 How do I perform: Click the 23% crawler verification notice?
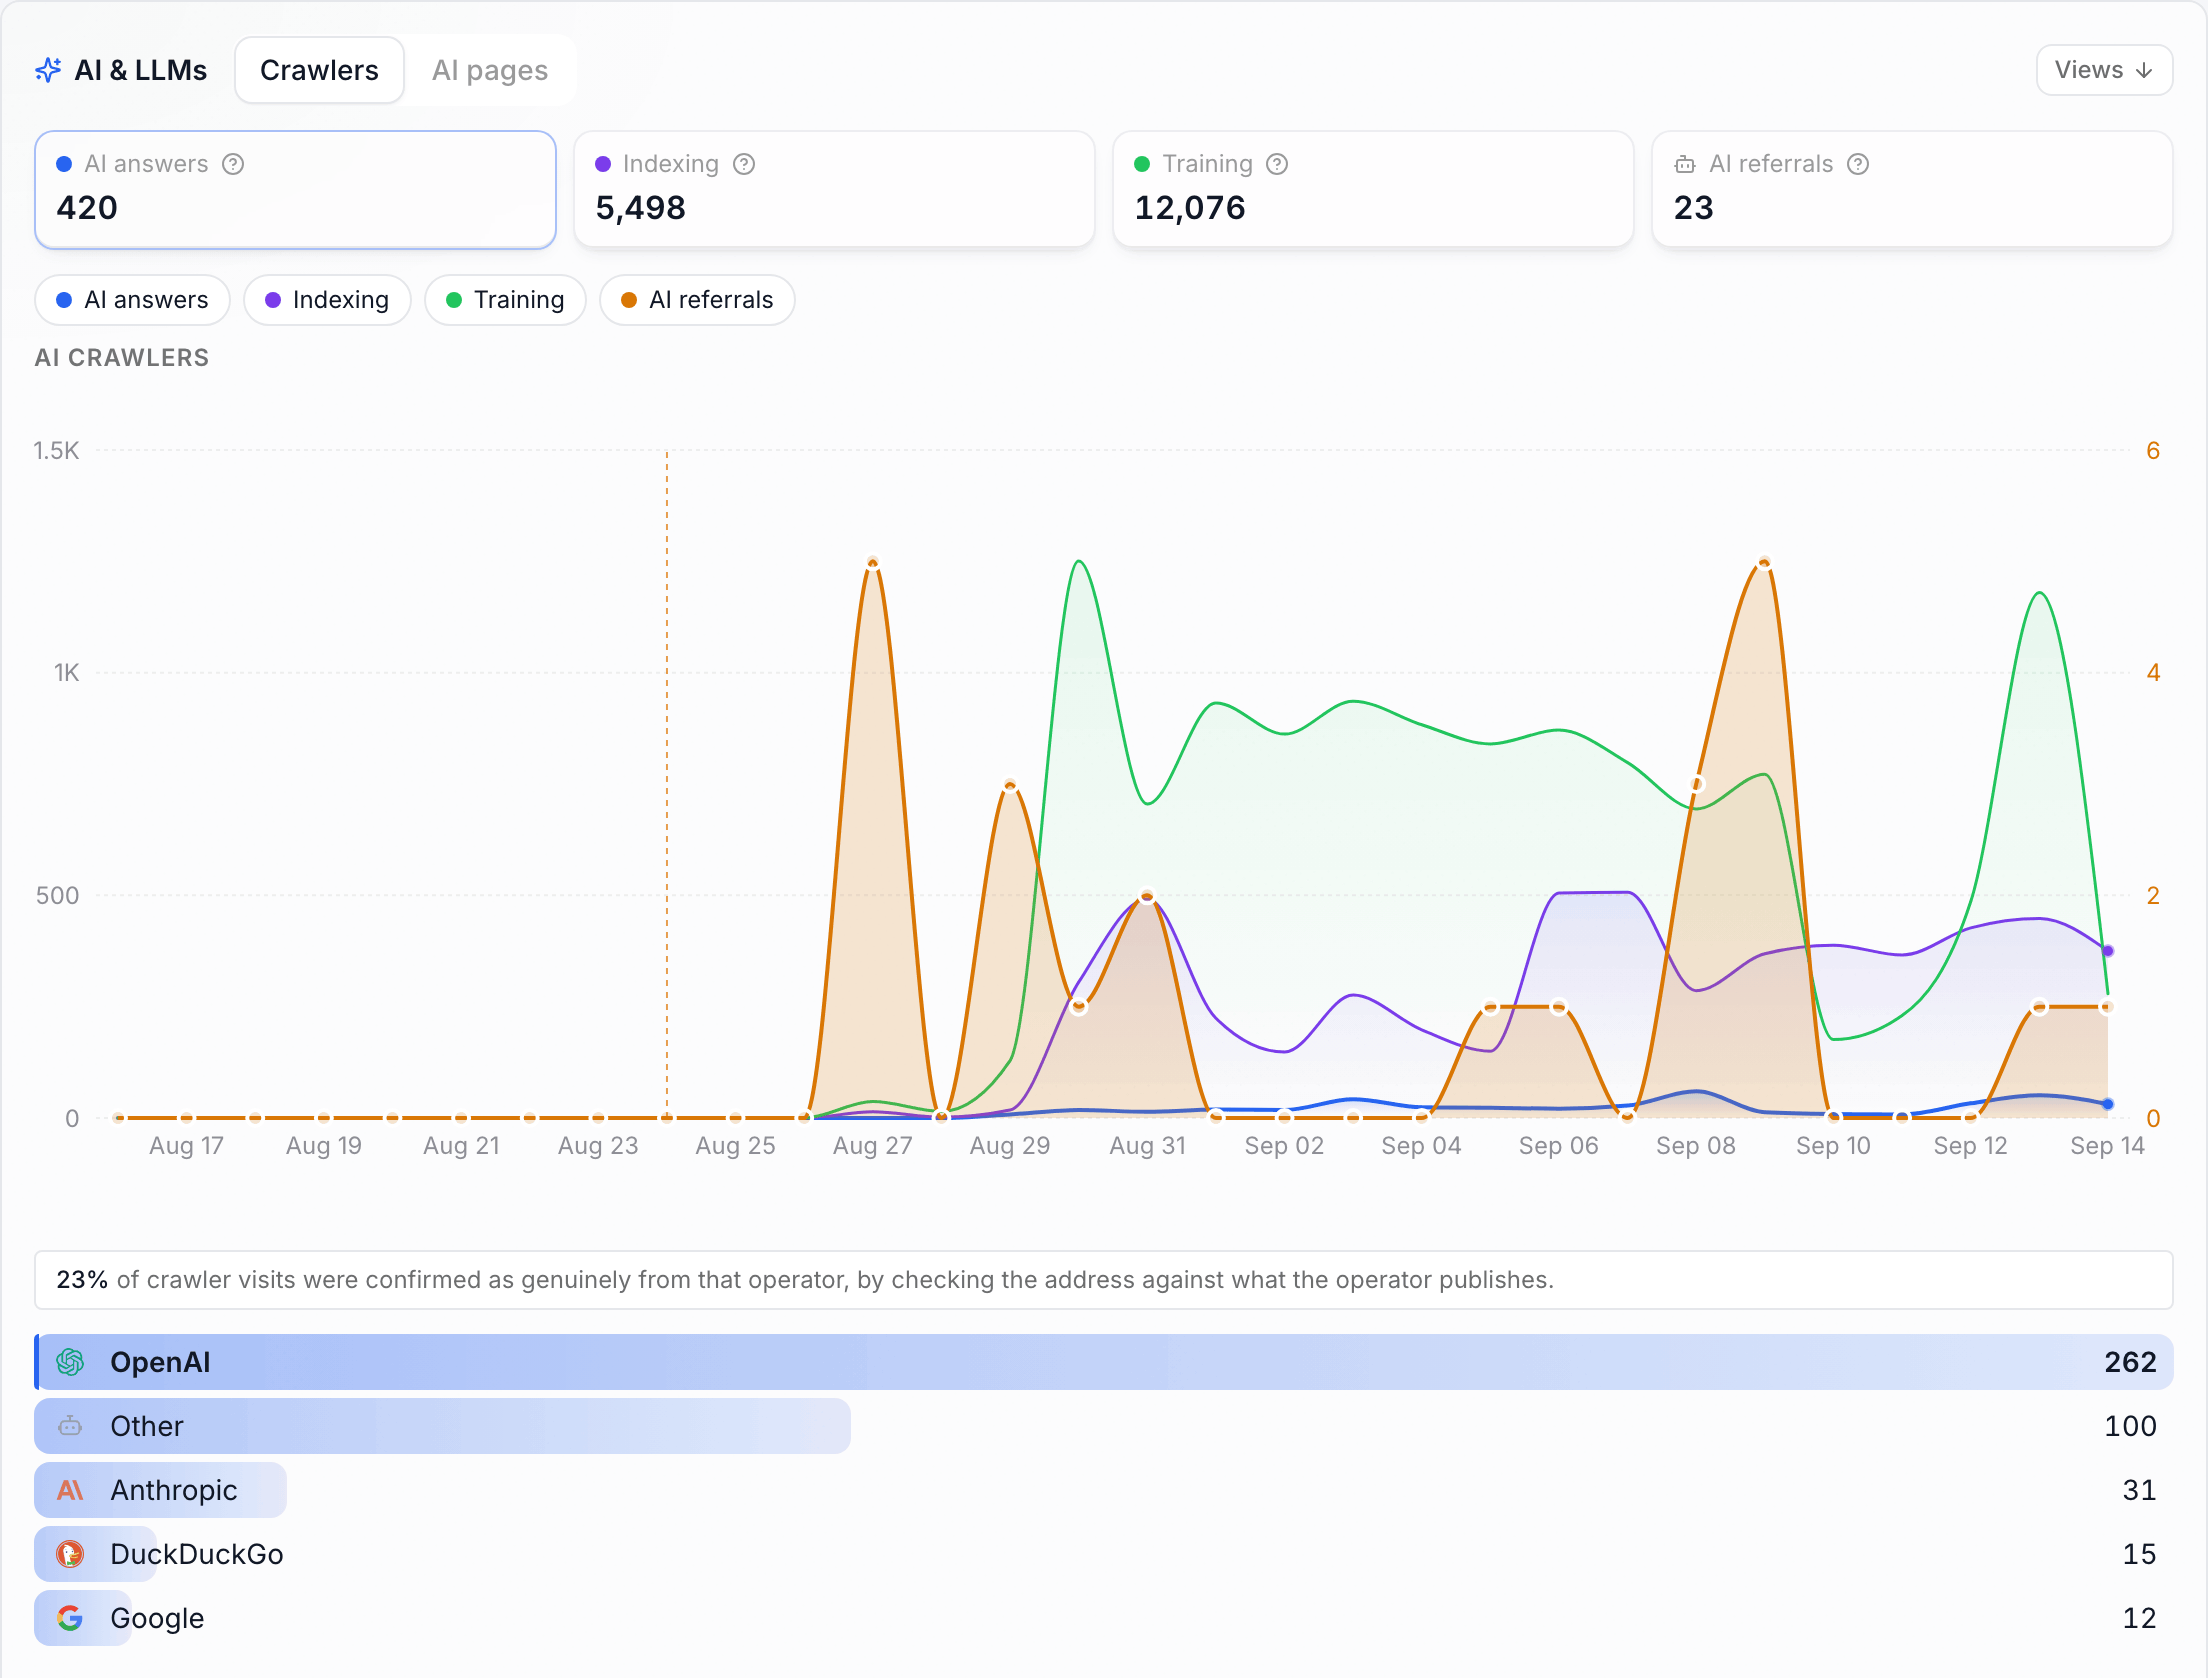click(1104, 1280)
